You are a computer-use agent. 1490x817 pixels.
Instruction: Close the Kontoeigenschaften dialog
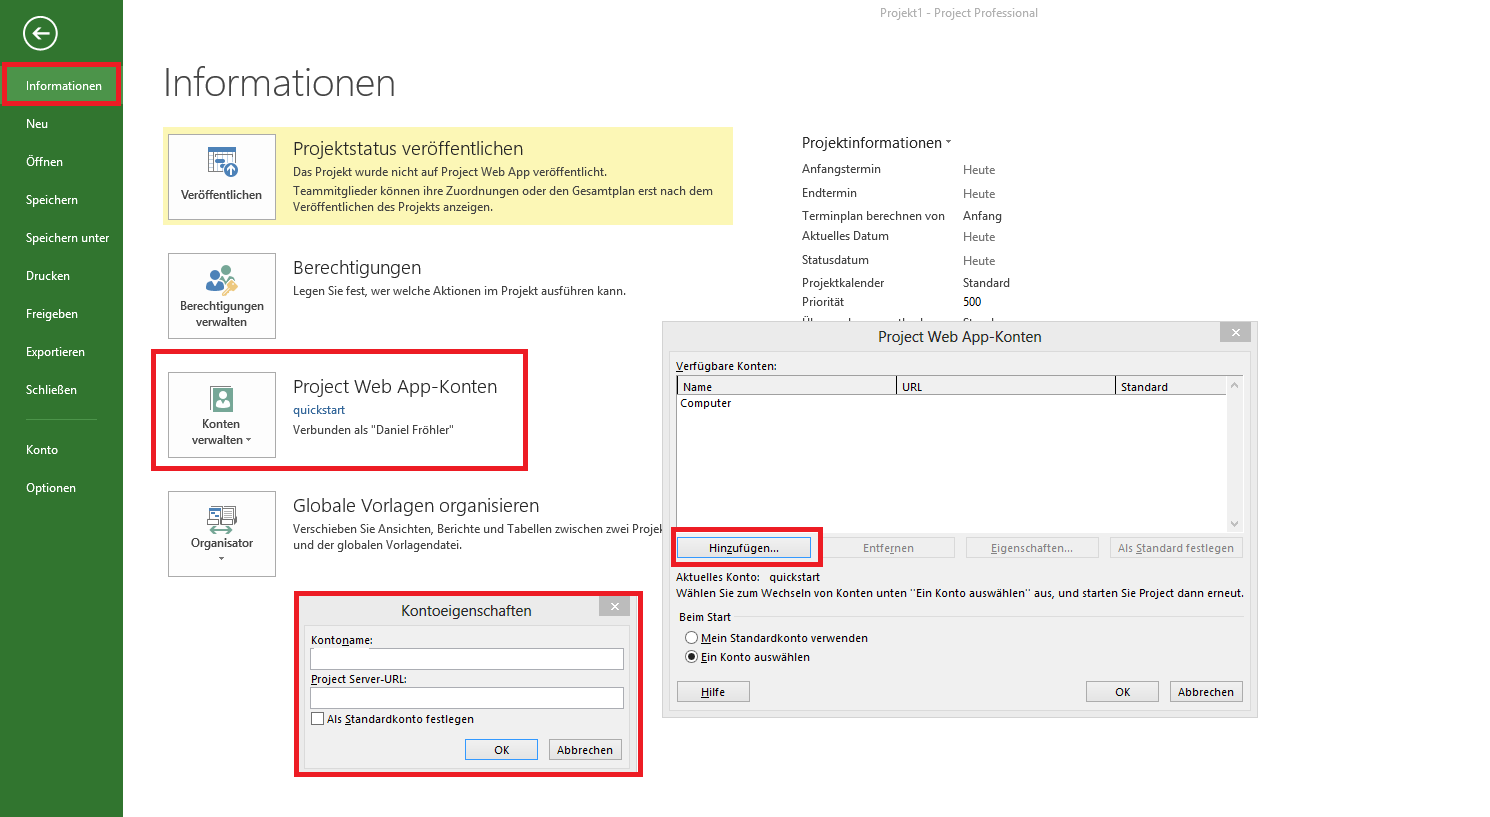coord(614,606)
